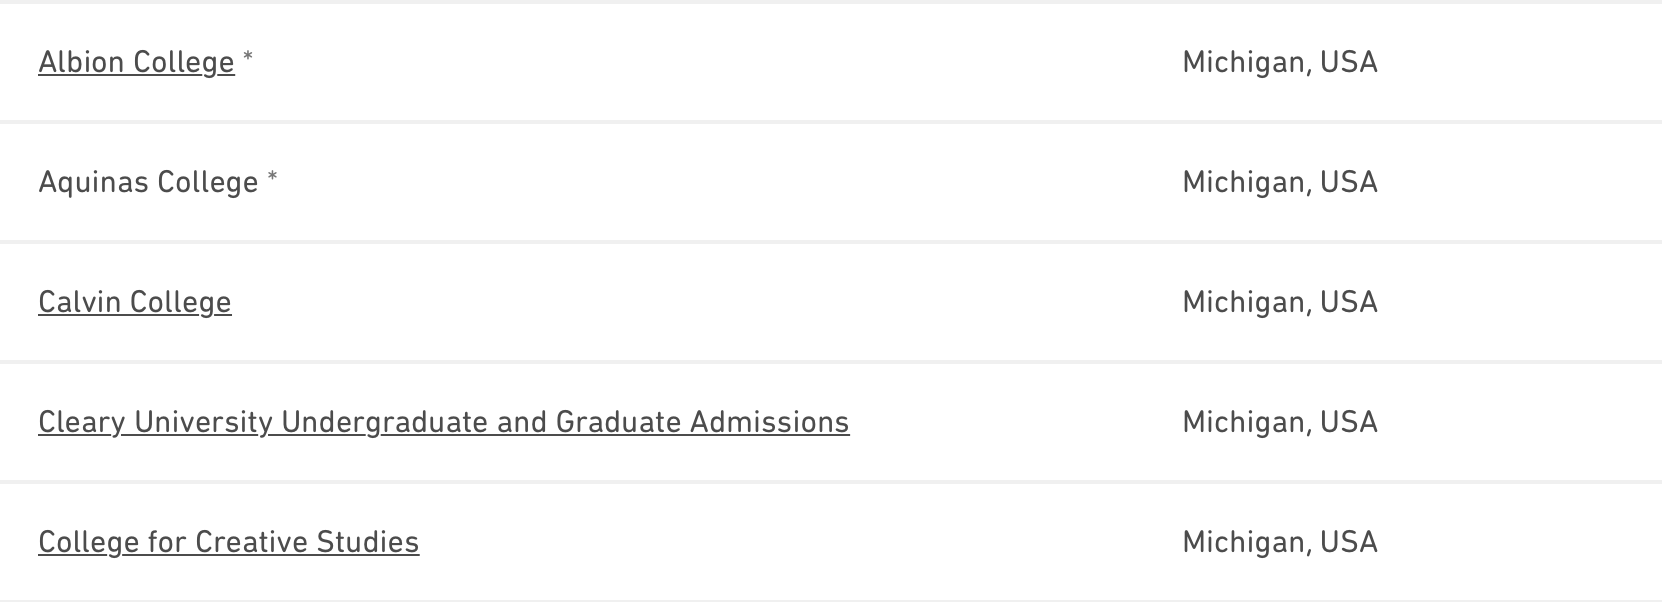Click the Aquinas College name text
Image resolution: width=1666 pixels, height=602 pixels.
148,182
